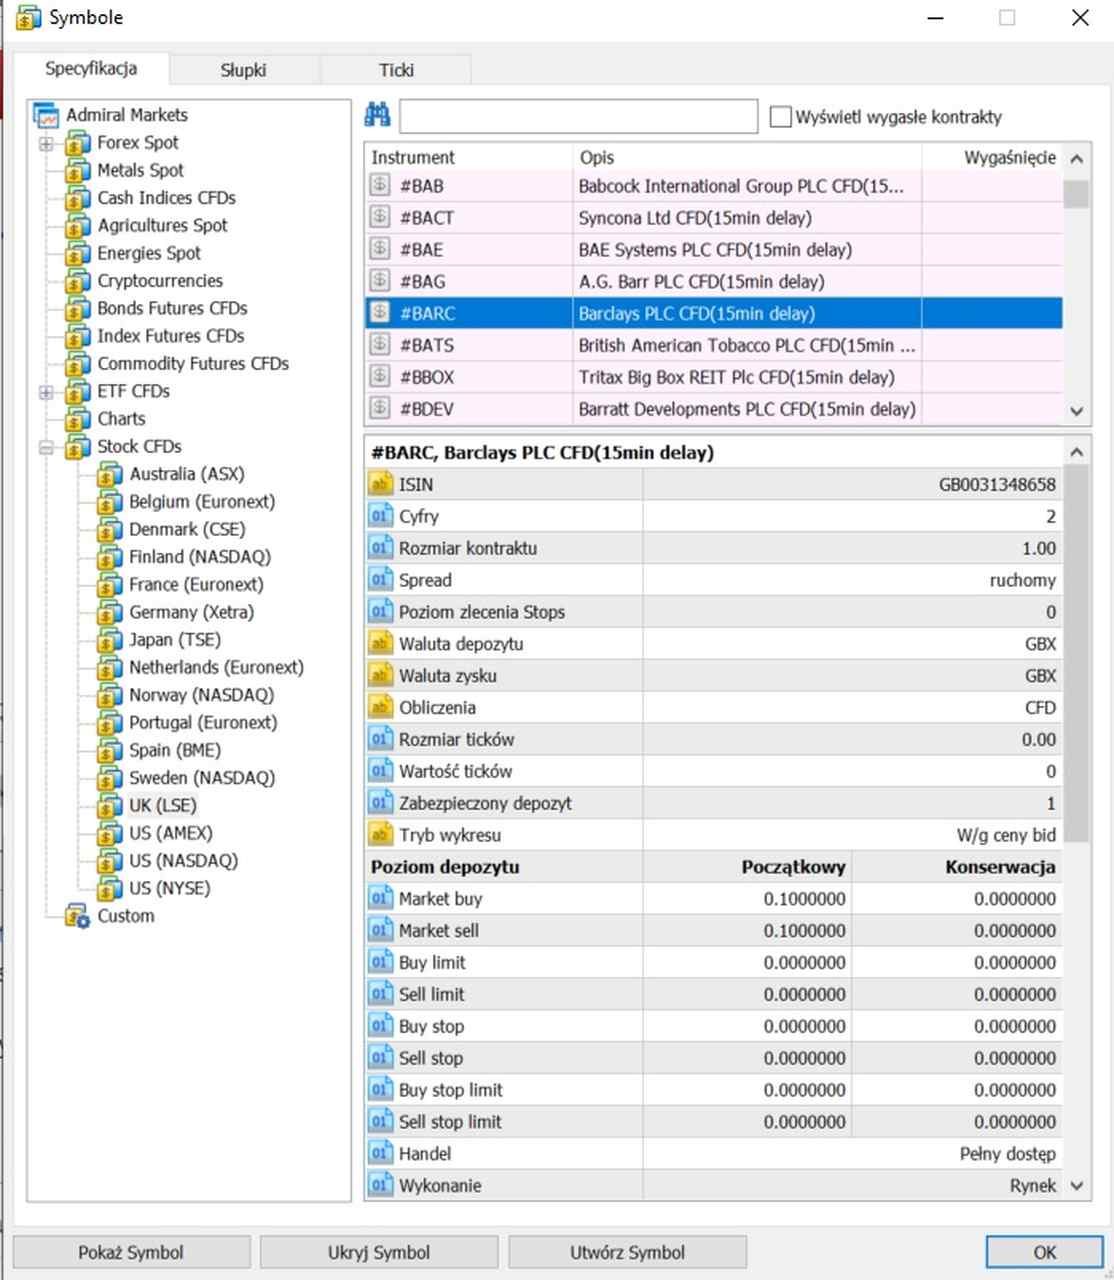Click the Commodity Futures CFDs folder icon
The height and width of the screenshot is (1280, 1114).
point(77,364)
